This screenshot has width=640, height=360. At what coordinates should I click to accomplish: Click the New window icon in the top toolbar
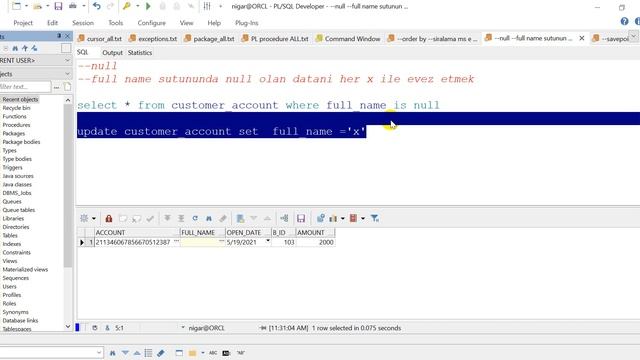click(16, 6)
